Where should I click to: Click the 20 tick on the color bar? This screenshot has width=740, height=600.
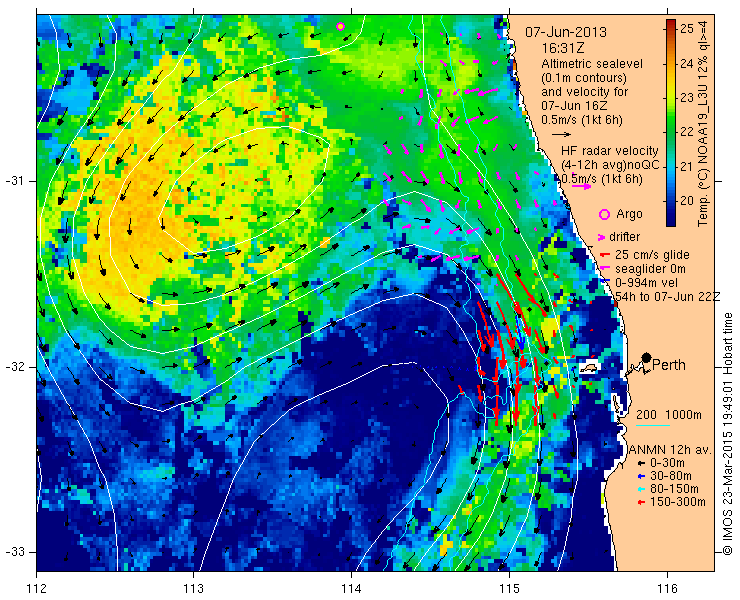pyautogui.click(x=687, y=201)
